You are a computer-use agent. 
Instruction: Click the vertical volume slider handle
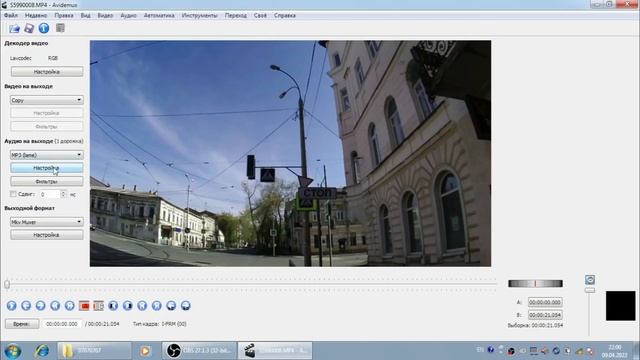[x=590, y=290]
